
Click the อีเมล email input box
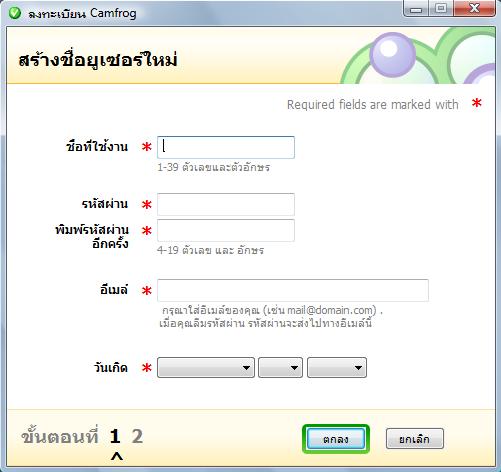pos(293,290)
